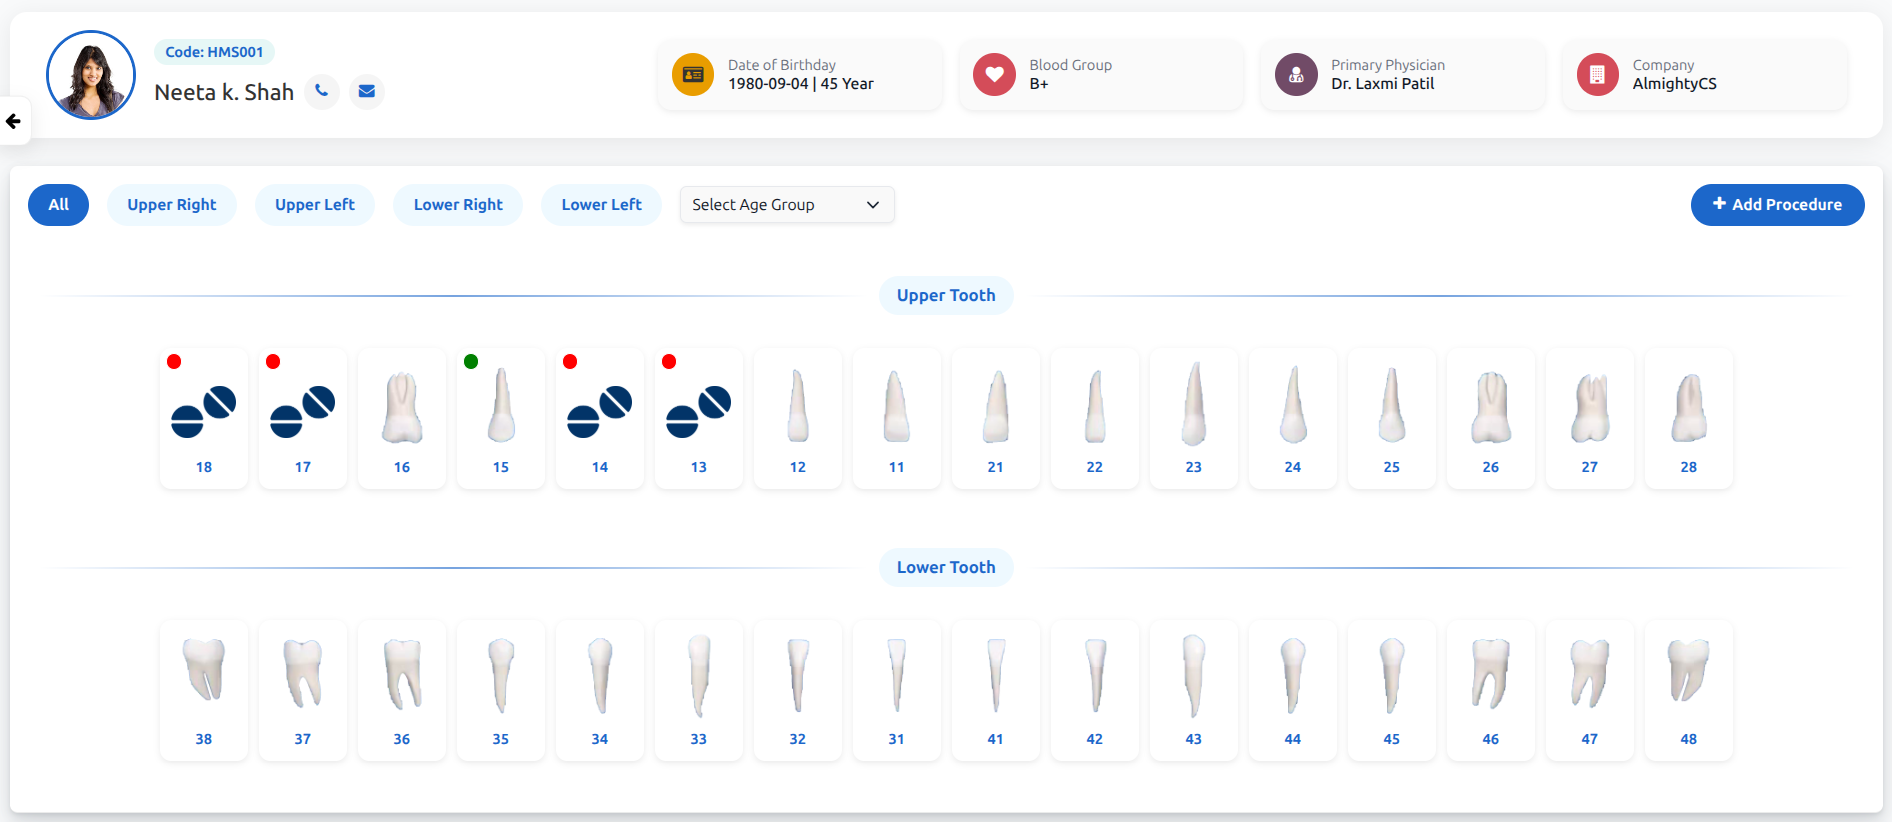This screenshot has width=1892, height=822.
Task: Select lower molar tooth 38
Action: pos(204,672)
